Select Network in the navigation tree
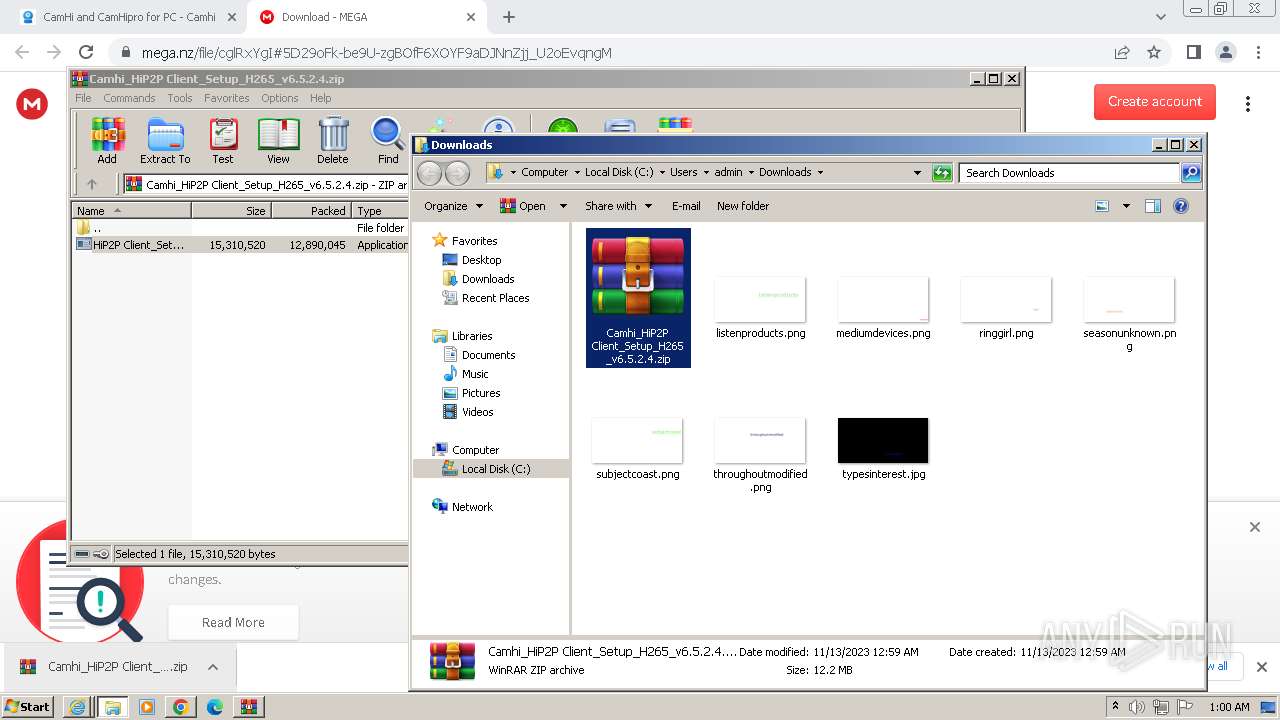1280x720 pixels. (x=472, y=507)
